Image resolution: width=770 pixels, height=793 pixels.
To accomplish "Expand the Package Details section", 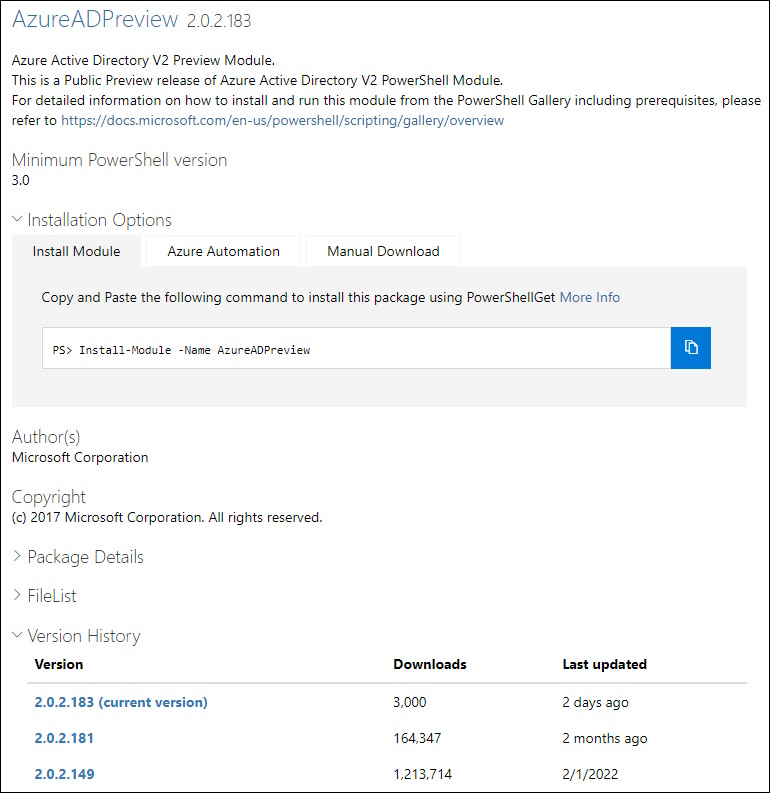I will tap(17, 557).
